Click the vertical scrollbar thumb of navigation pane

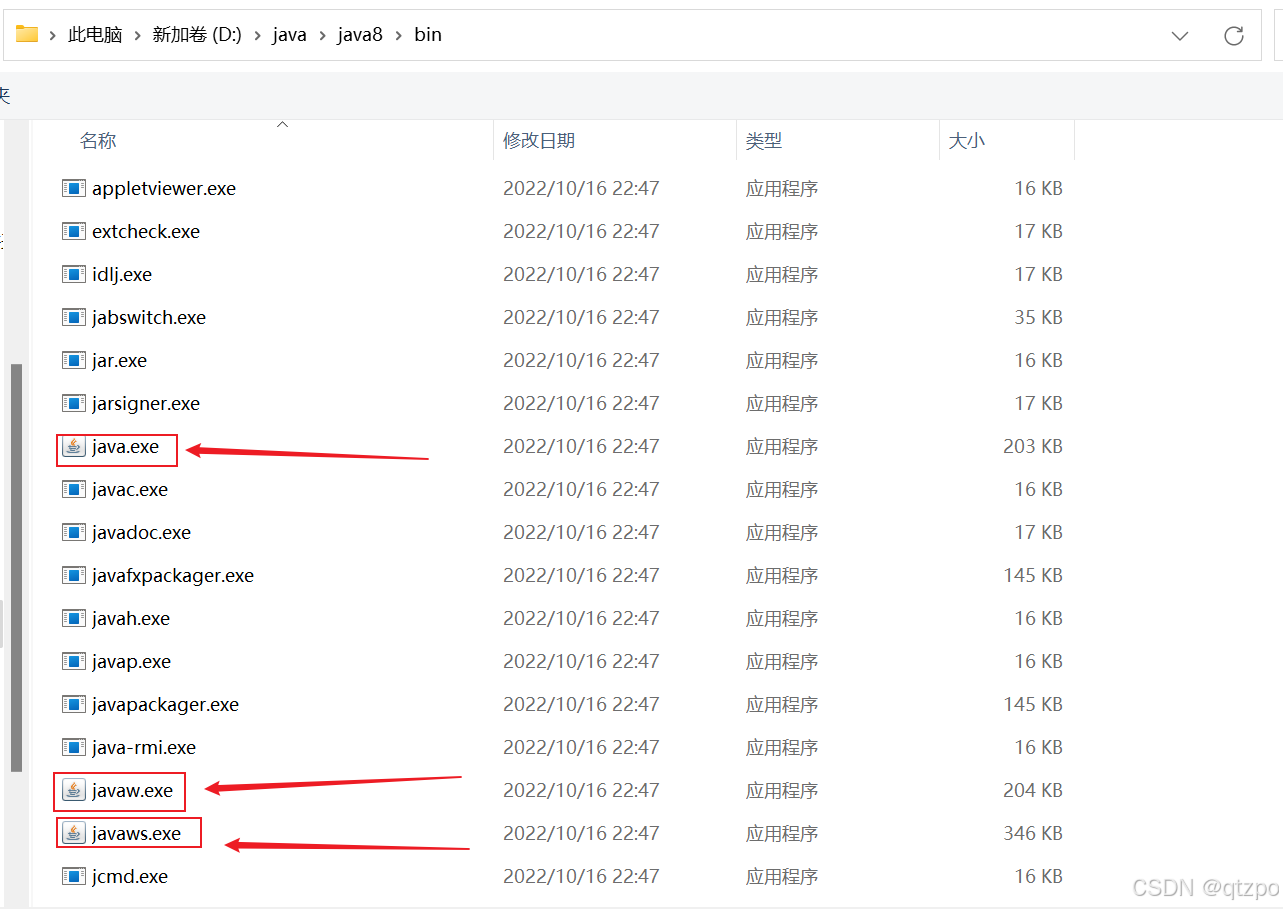click(x=16, y=567)
